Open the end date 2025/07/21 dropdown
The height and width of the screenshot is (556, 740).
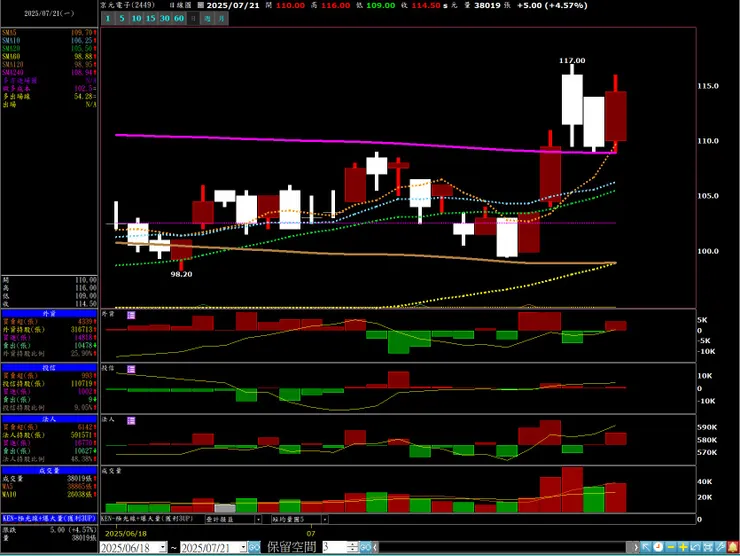pos(243,548)
